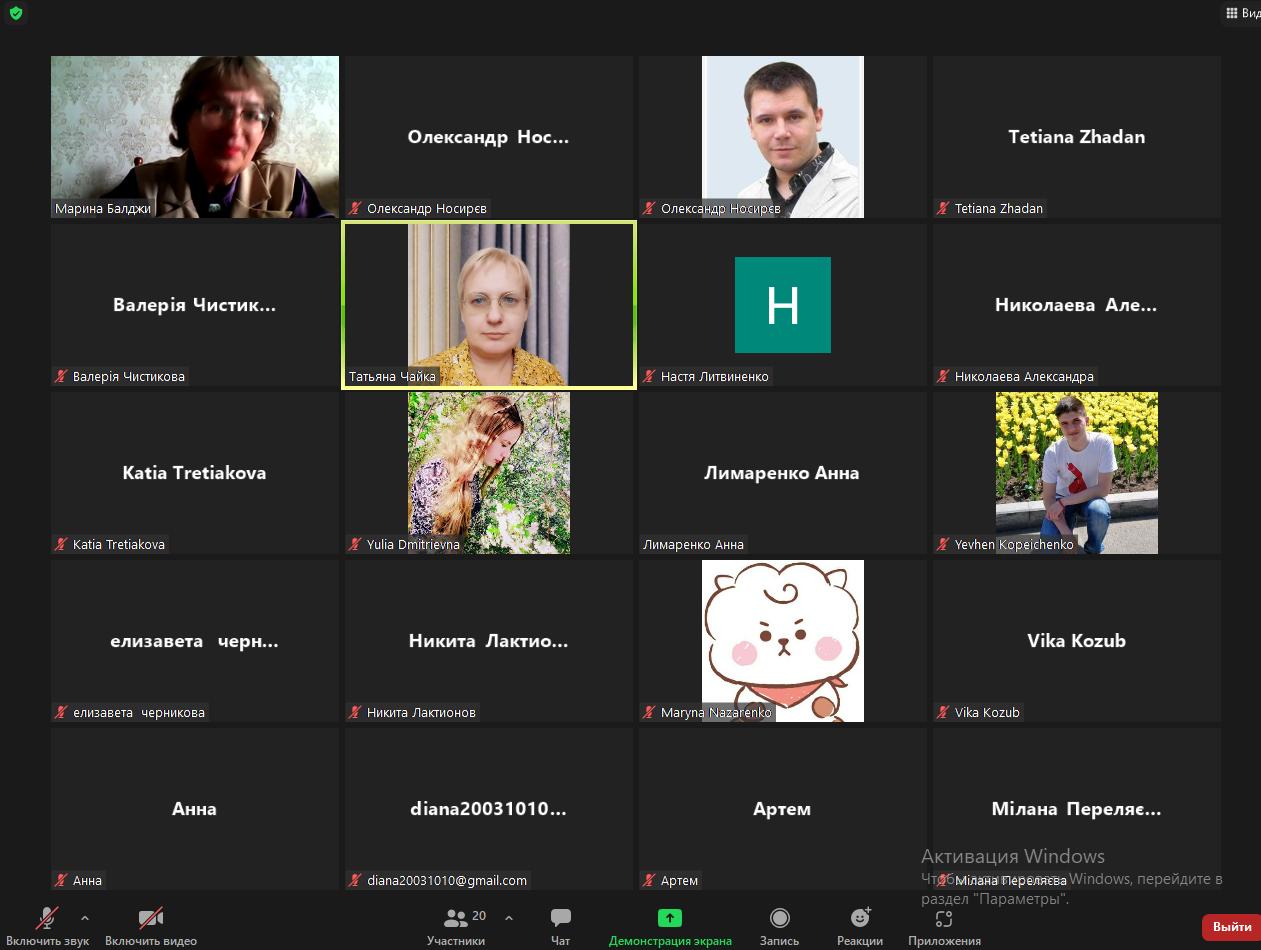The image size is (1261, 950).
Task: Click the green encryption shield icon
Action: coord(15,13)
